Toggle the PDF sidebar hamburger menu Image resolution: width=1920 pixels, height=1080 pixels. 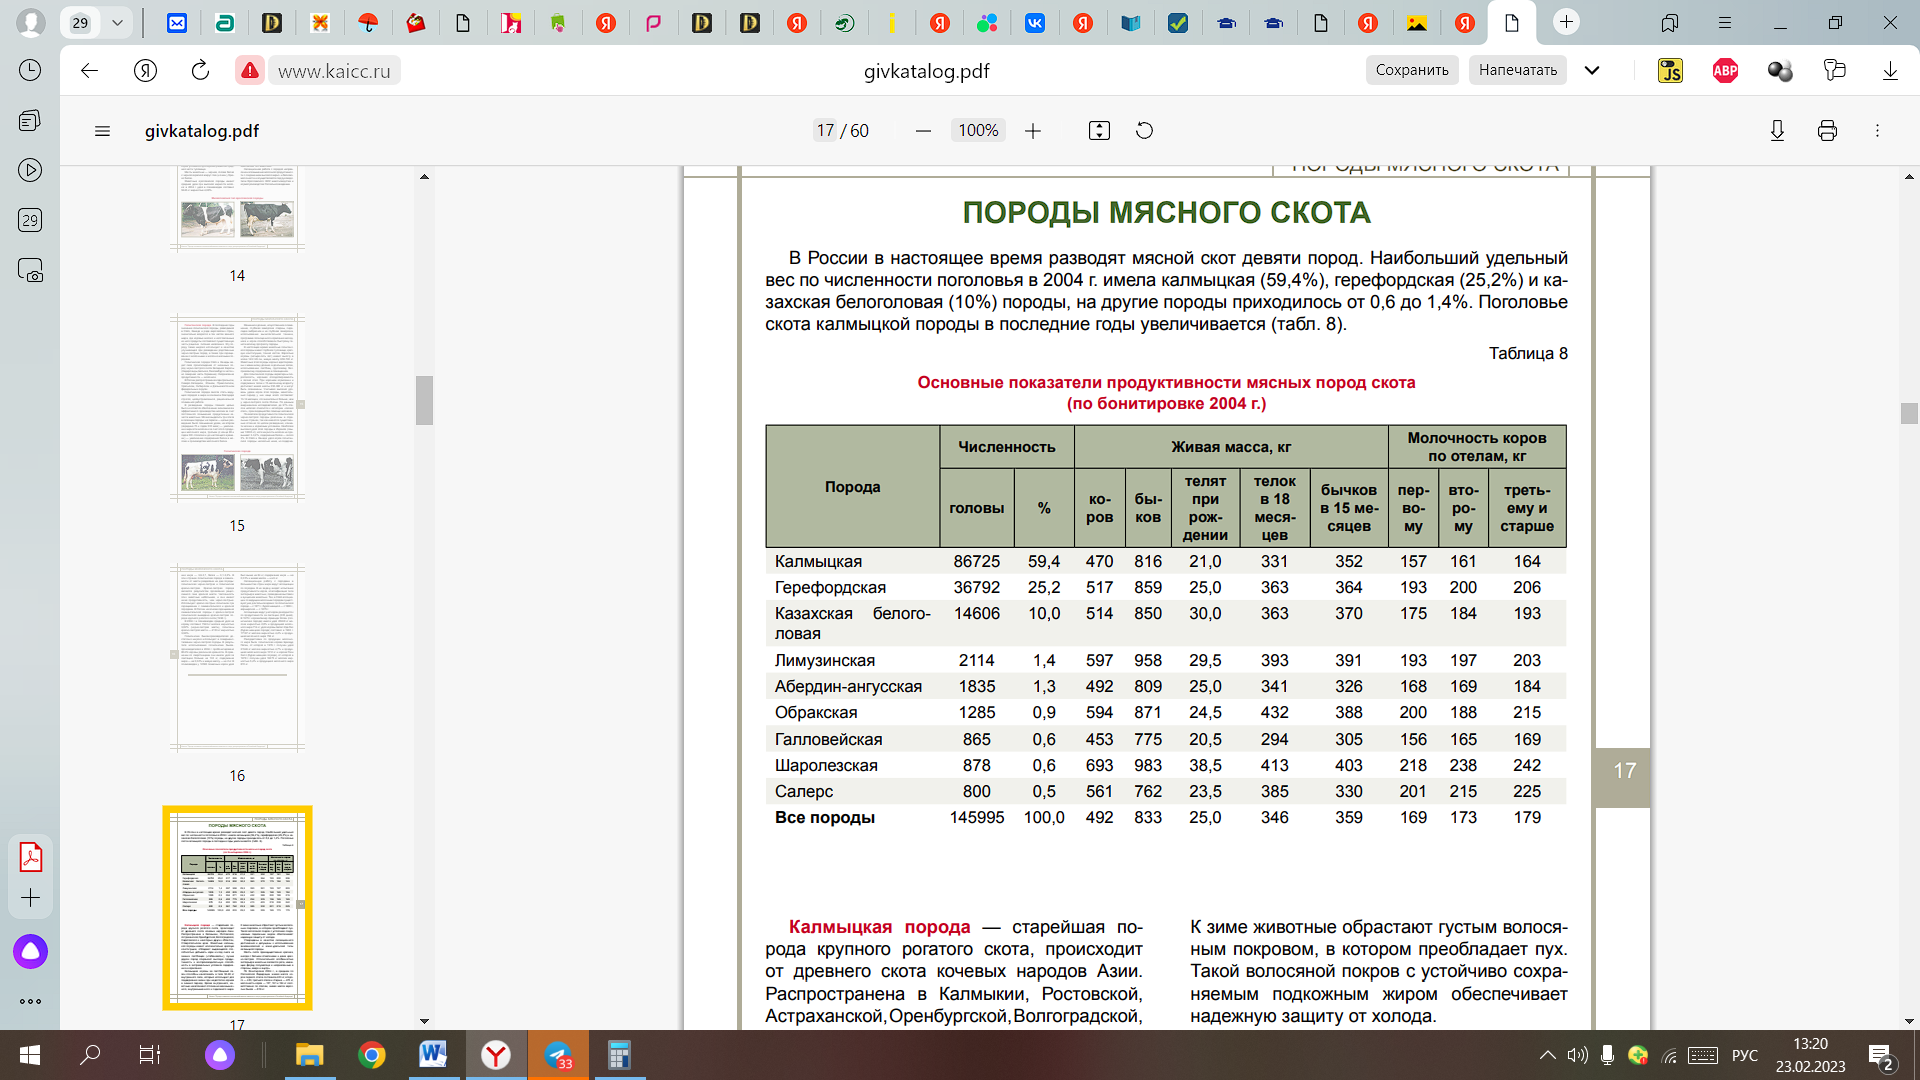tap(102, 131)
